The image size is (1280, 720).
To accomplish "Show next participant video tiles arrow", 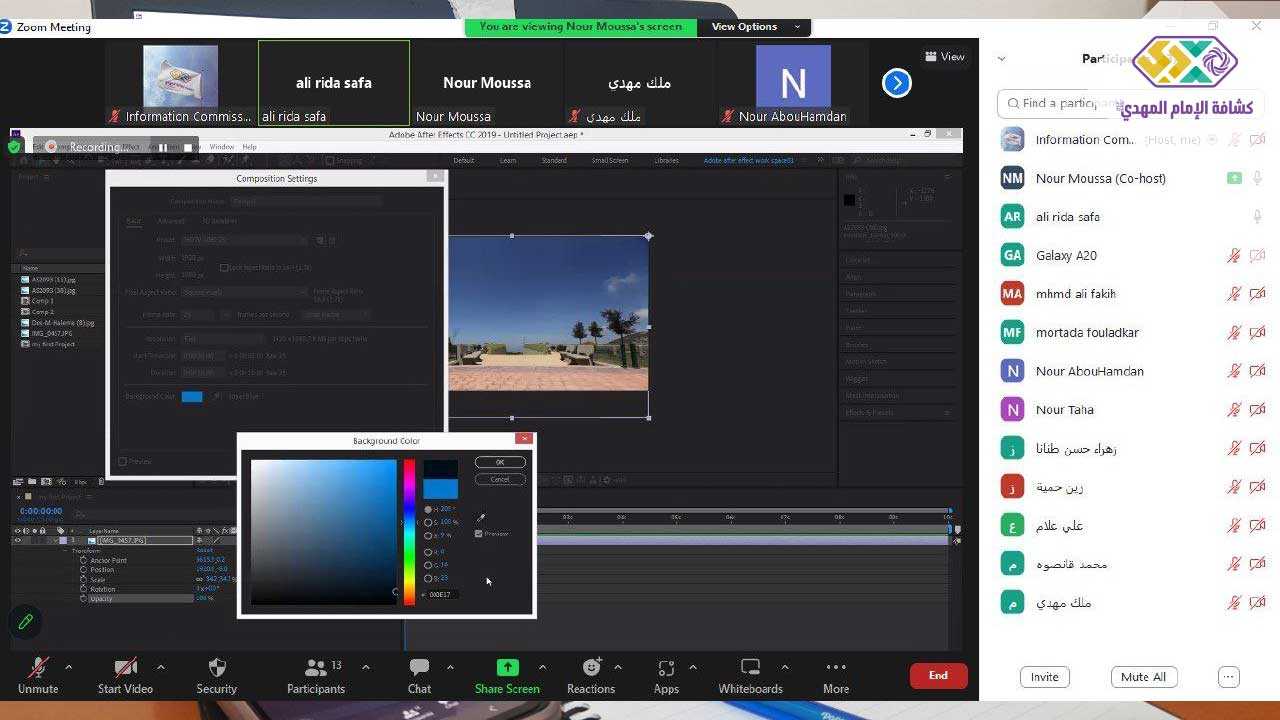I will 896,83.
